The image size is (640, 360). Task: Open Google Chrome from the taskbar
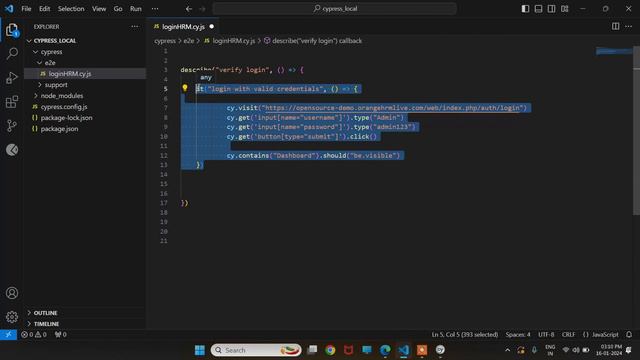330,350
